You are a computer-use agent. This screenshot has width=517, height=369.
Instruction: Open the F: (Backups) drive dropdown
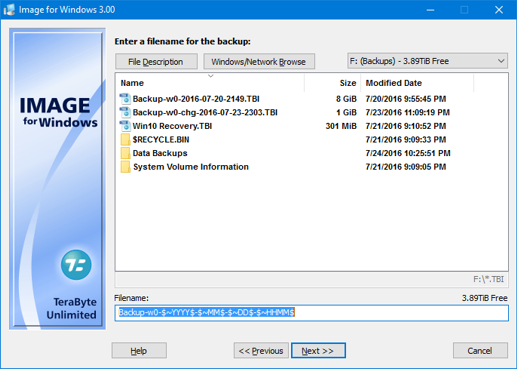pyautogui.click(x=427, y=61)
